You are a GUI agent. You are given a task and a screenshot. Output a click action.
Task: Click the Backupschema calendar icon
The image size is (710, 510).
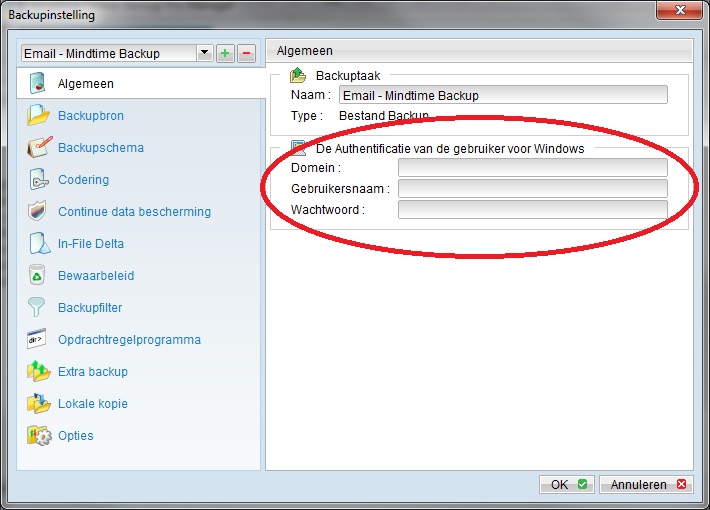pyautogui.click(x=39, y=147)
